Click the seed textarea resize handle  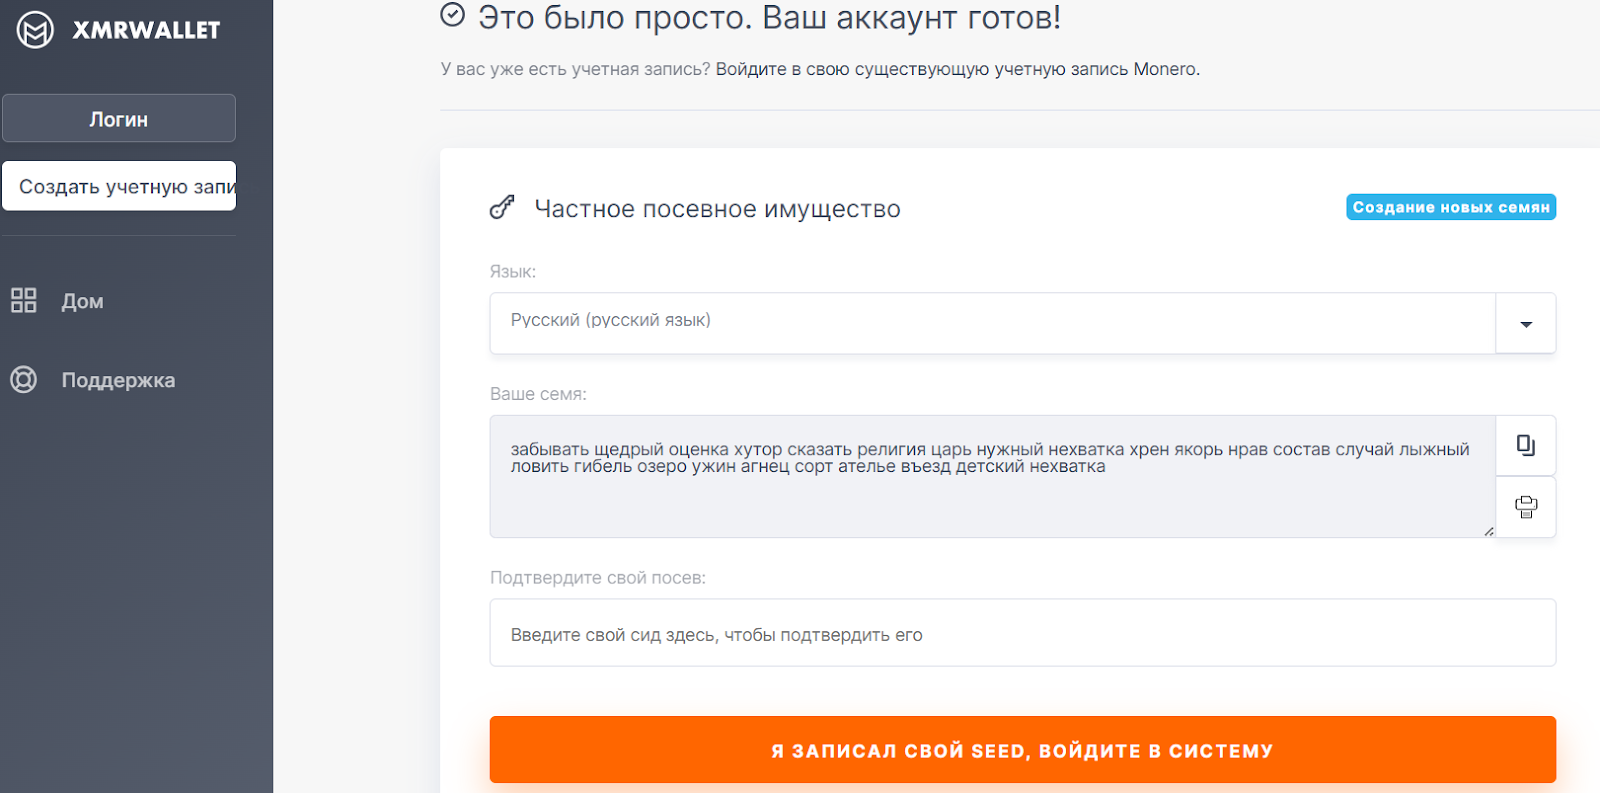pyautogui.click(x=1489, y=531)
